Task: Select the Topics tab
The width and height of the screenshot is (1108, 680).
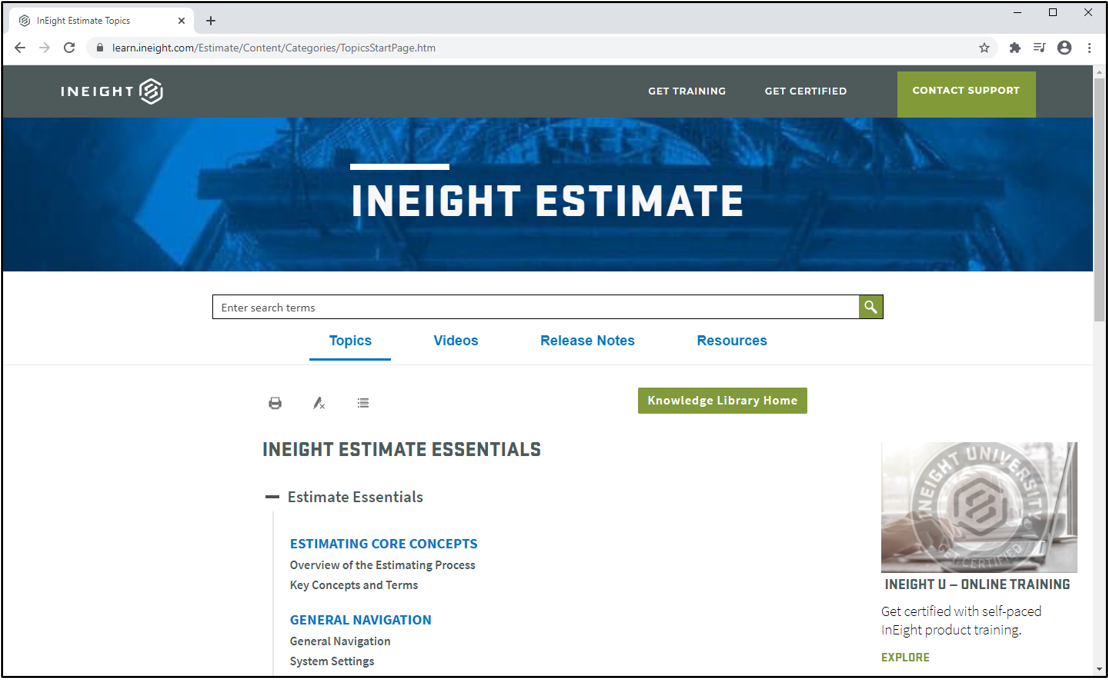Action: (350, 341)
